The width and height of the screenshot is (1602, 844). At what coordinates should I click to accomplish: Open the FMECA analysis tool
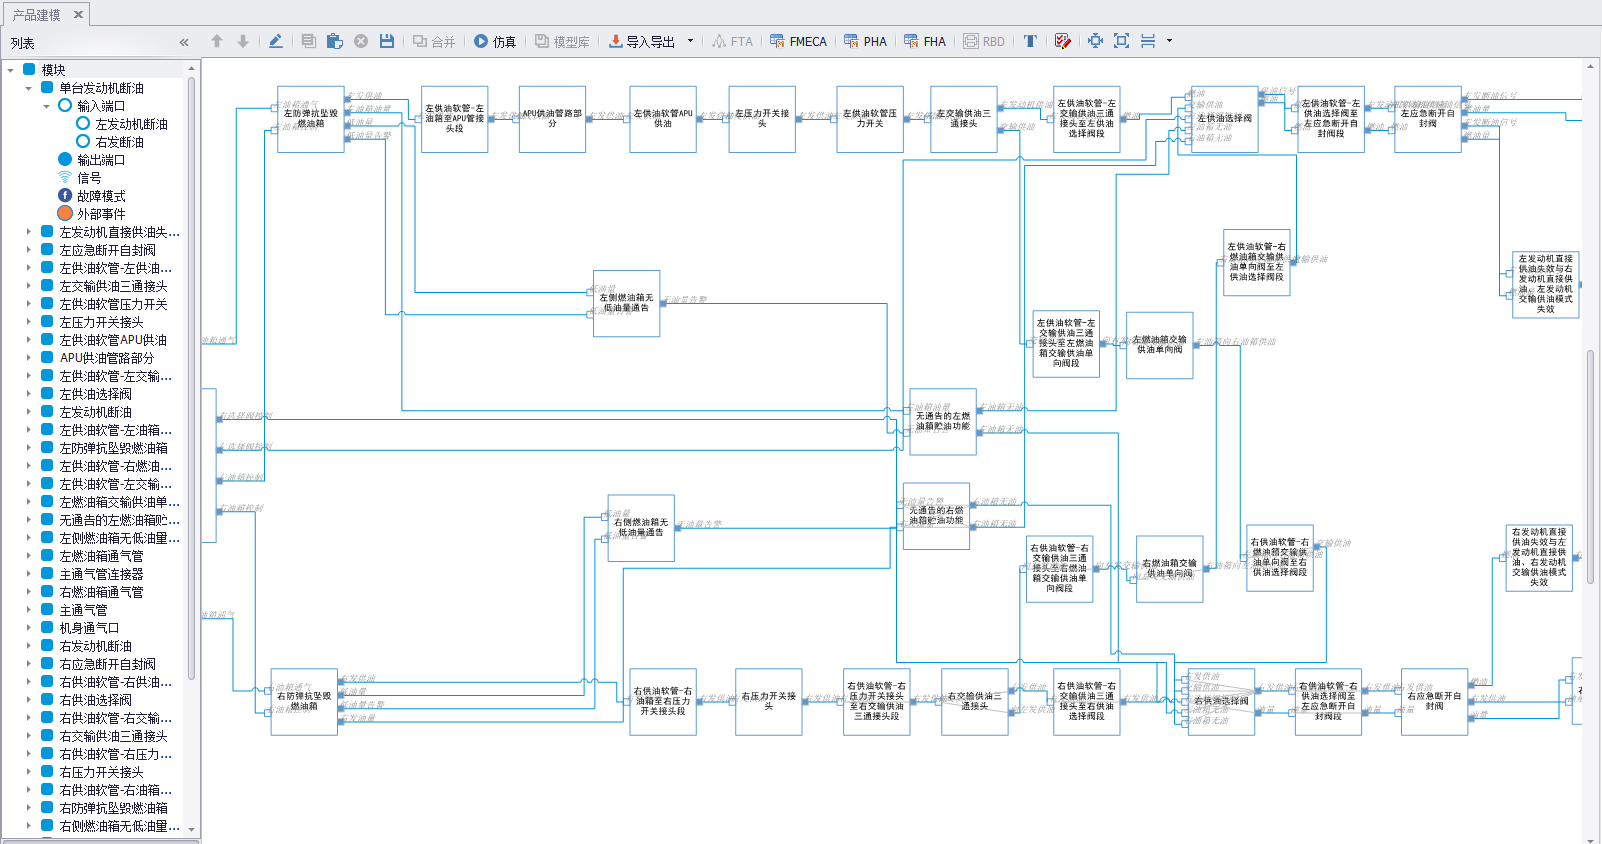798,41
